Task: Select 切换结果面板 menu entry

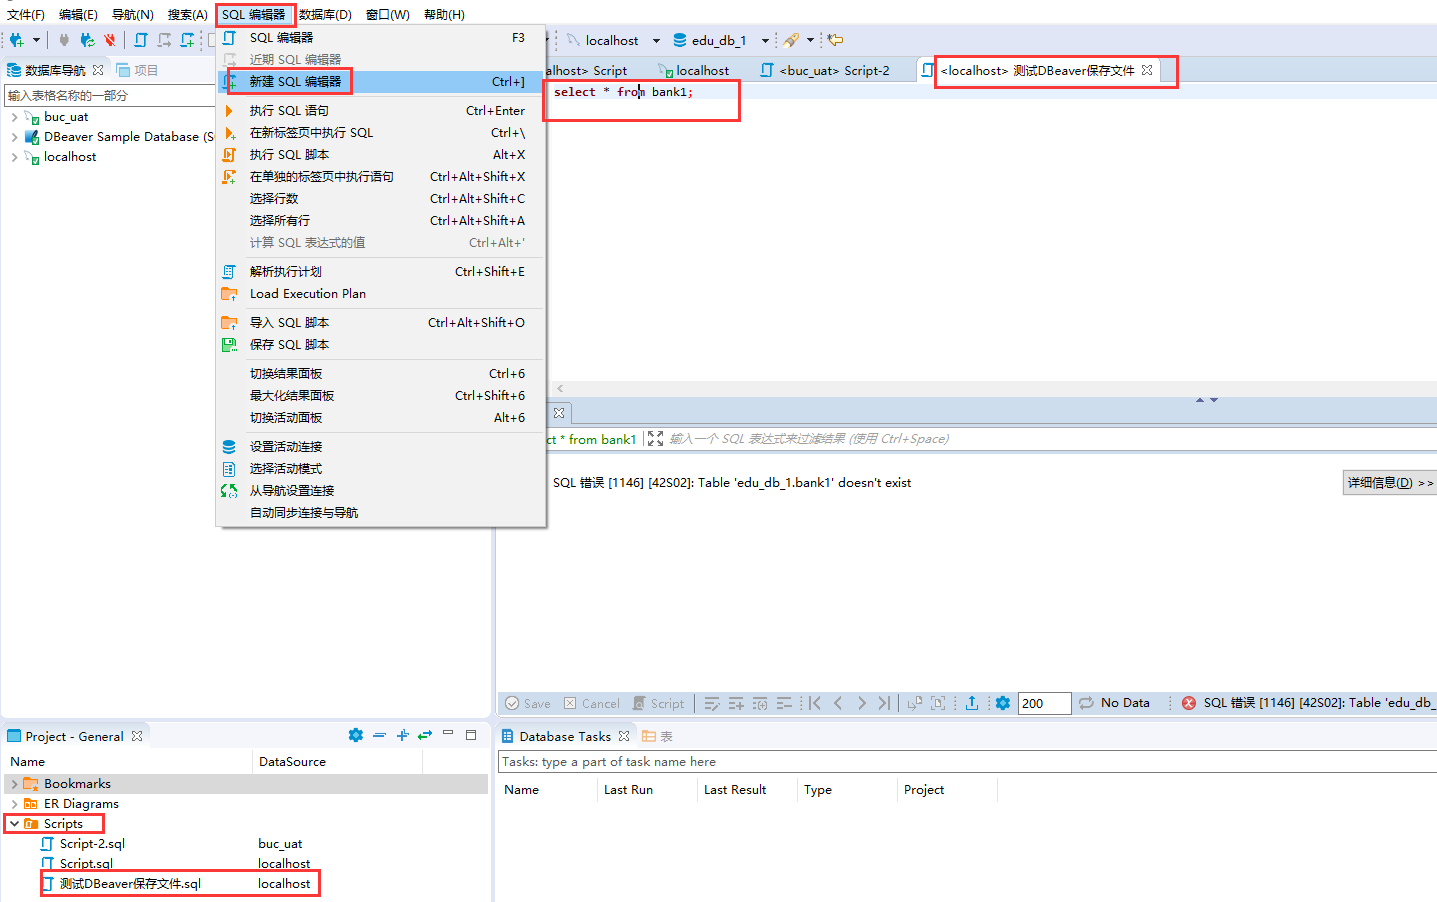Action: (381, 374)
